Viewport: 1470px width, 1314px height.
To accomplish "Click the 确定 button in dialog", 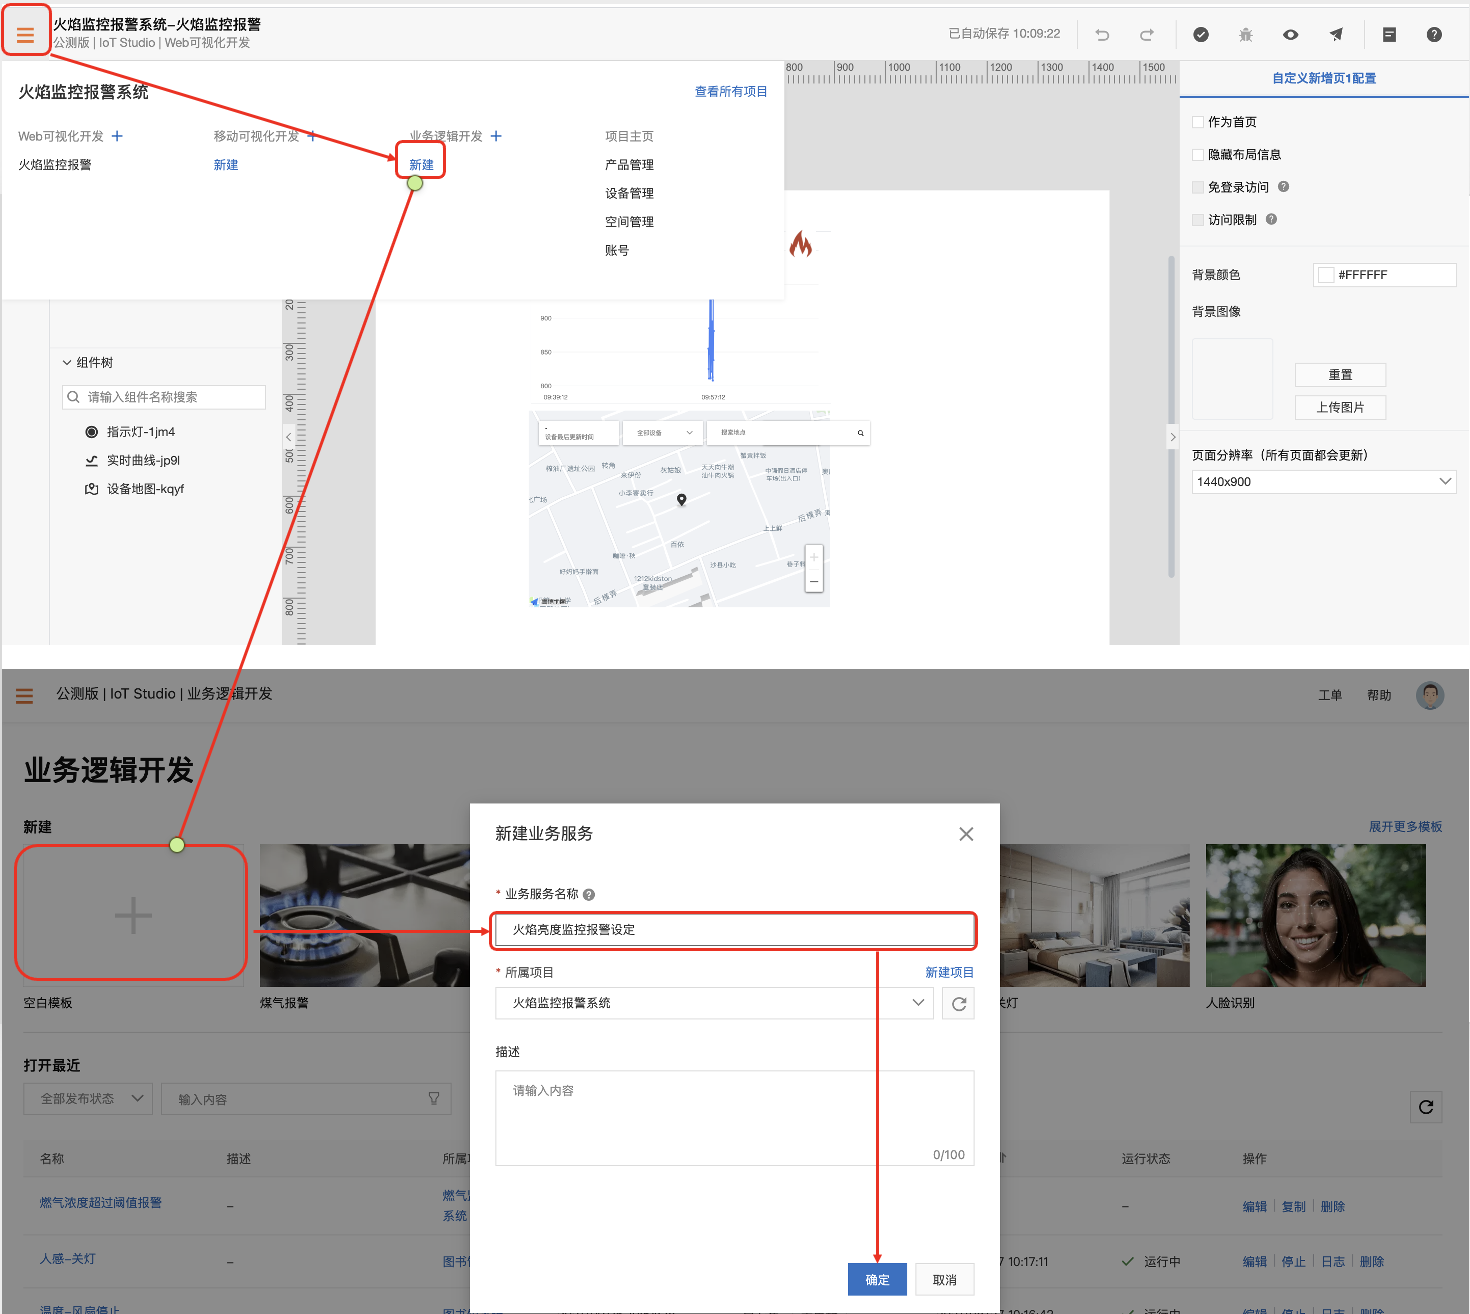I will (x=877, y=1280).
